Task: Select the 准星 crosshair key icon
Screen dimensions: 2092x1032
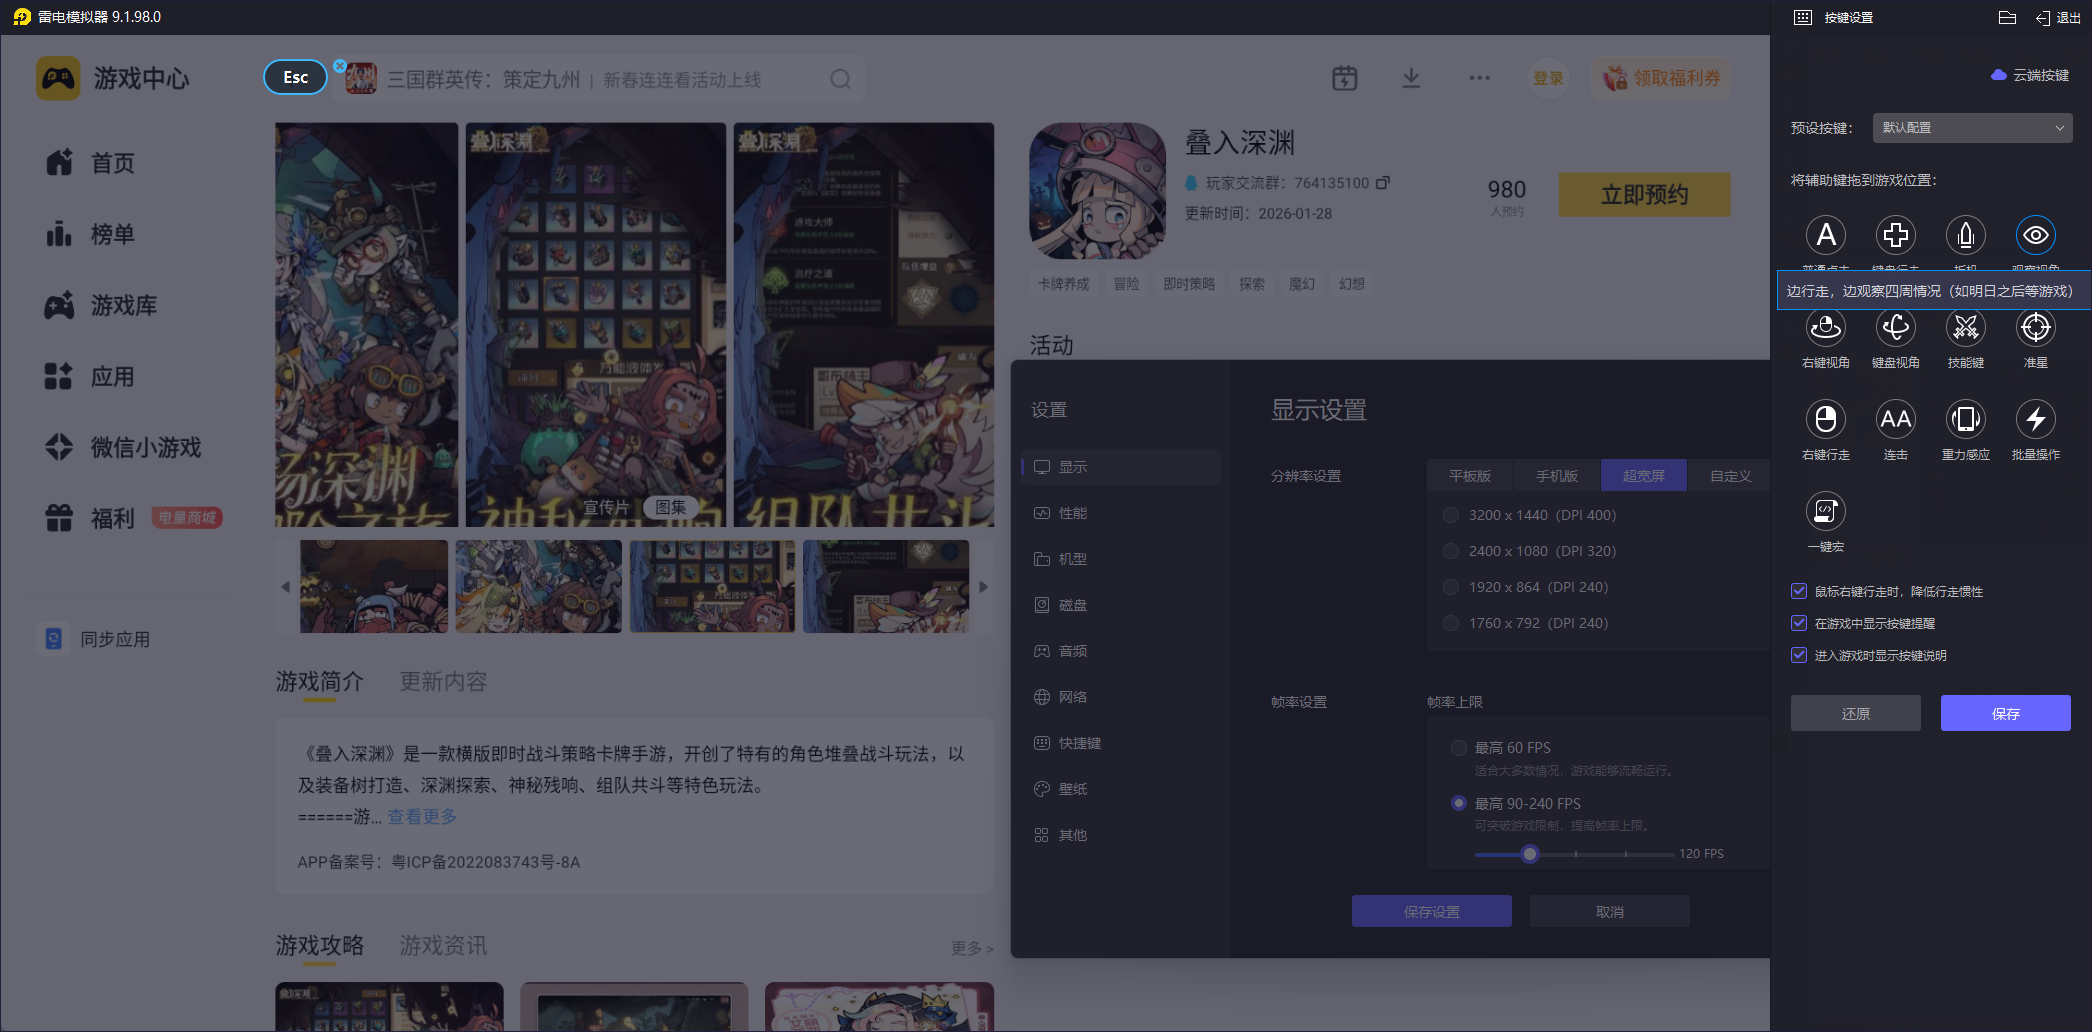Action: click(2036, 327)
